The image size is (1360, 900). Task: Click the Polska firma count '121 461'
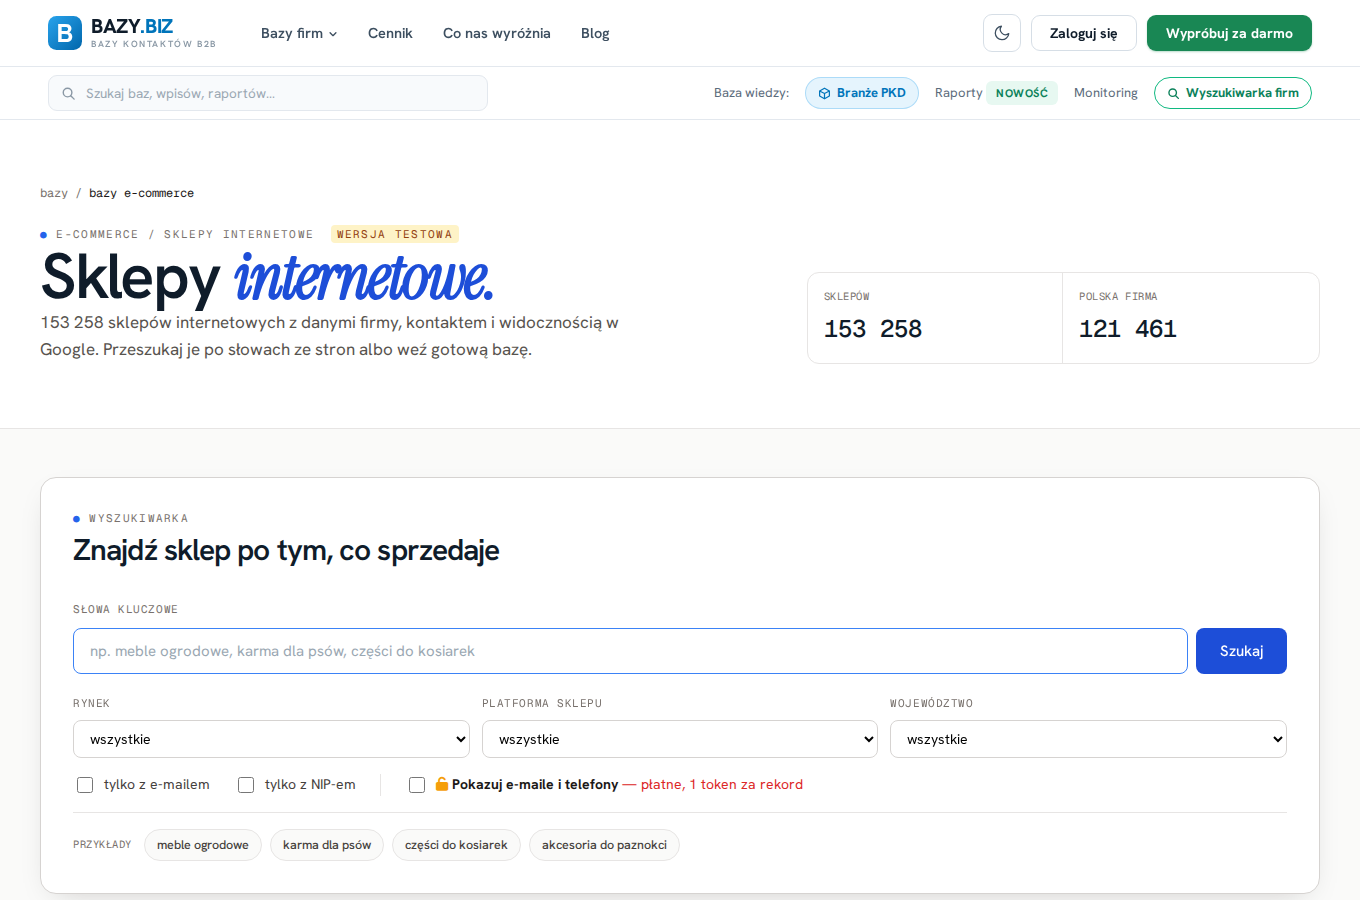1128,329
